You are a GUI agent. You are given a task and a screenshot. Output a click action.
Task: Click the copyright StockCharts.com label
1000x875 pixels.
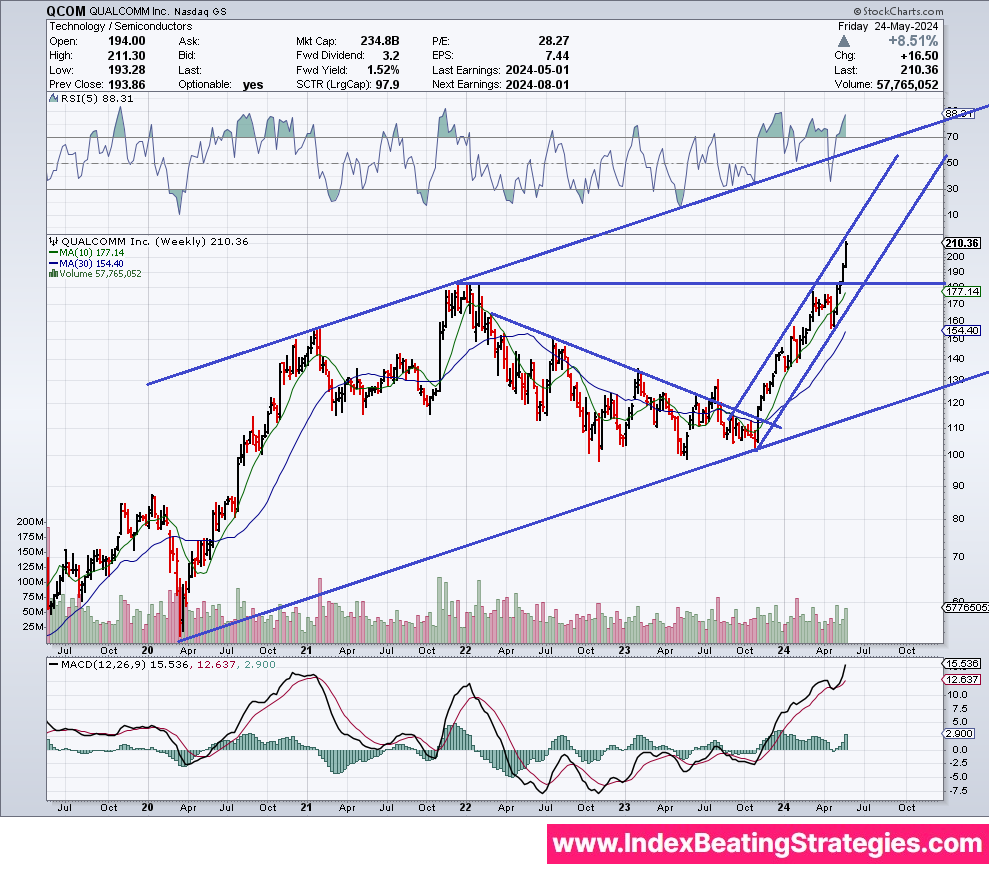(x=898, y=11)
